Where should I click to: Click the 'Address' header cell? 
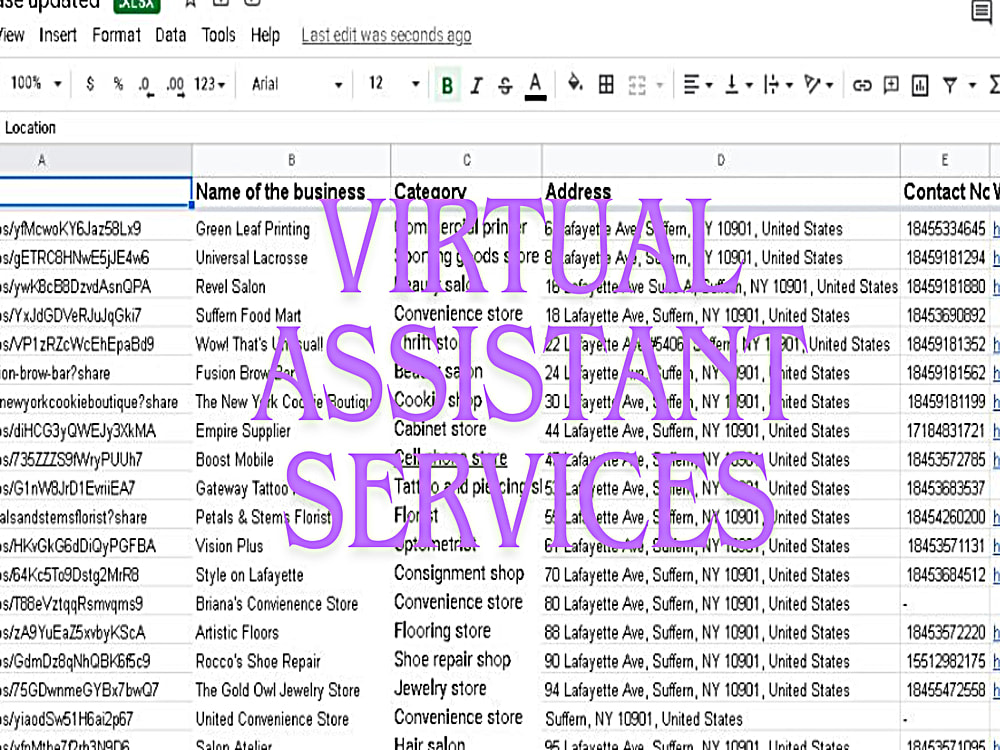[721, 191]
